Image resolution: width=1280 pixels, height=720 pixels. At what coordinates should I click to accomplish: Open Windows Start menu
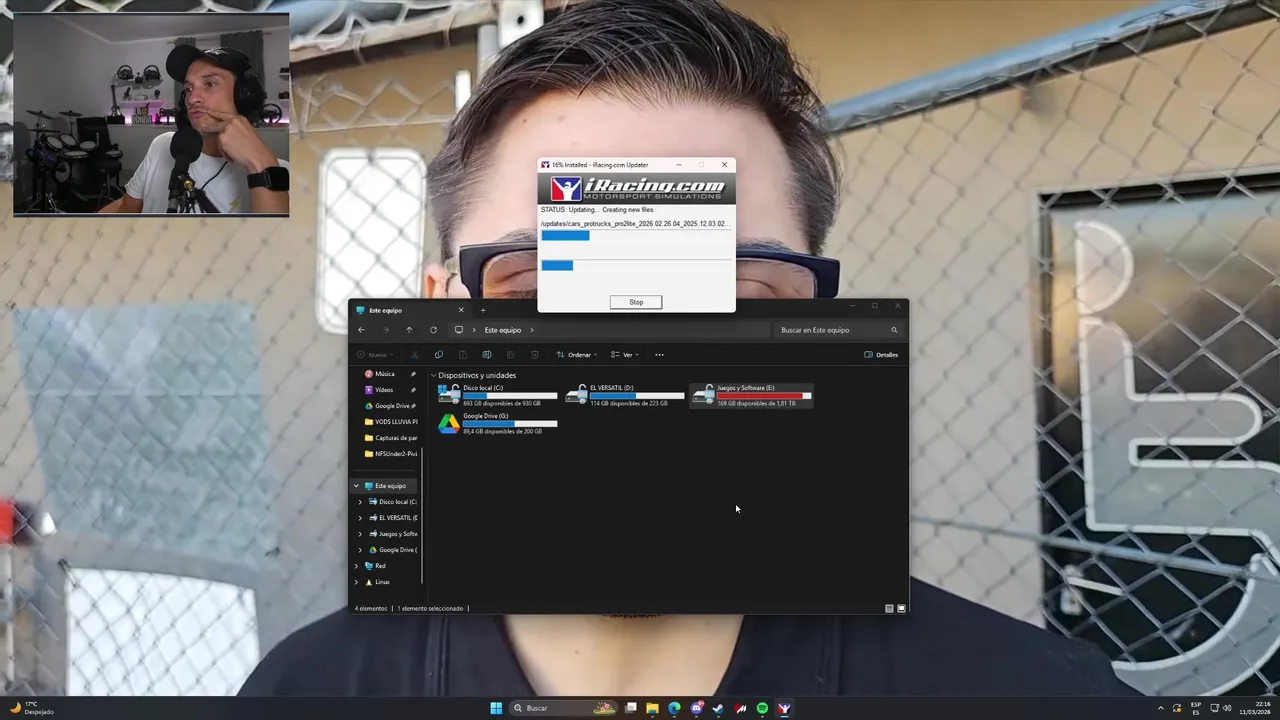pos(496,708)
